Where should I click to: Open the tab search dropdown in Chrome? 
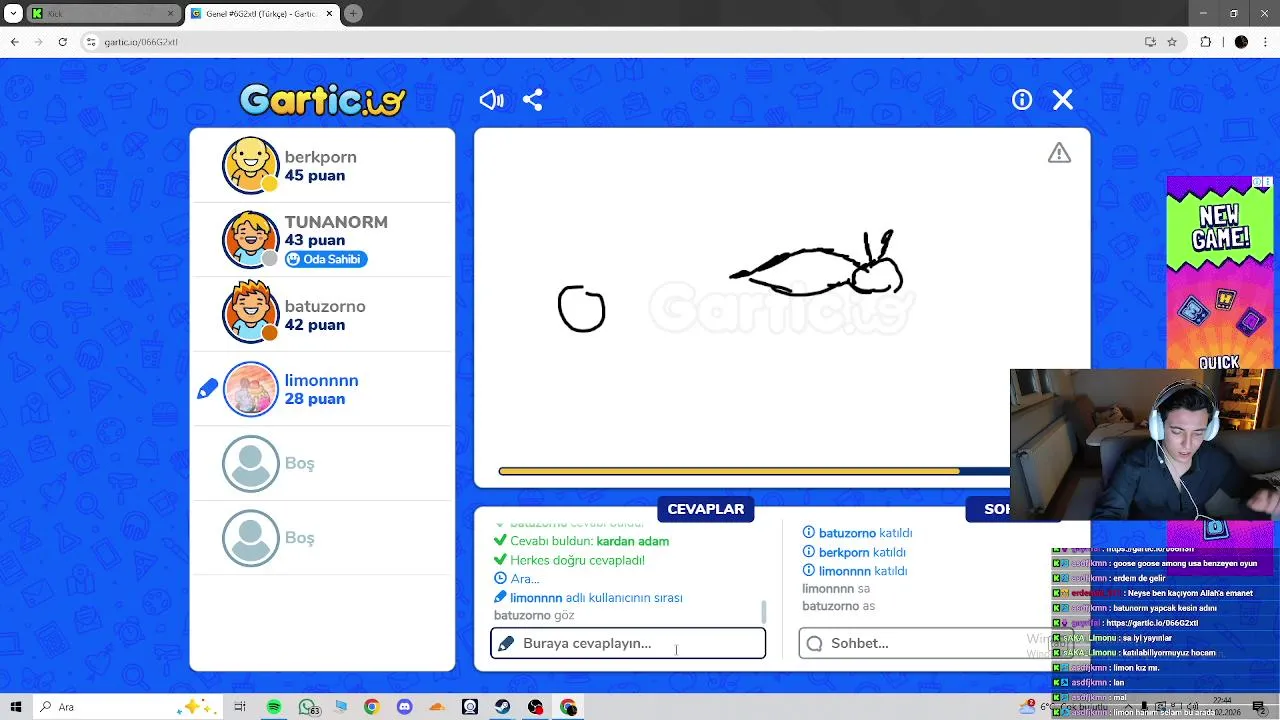coord(13,14)
